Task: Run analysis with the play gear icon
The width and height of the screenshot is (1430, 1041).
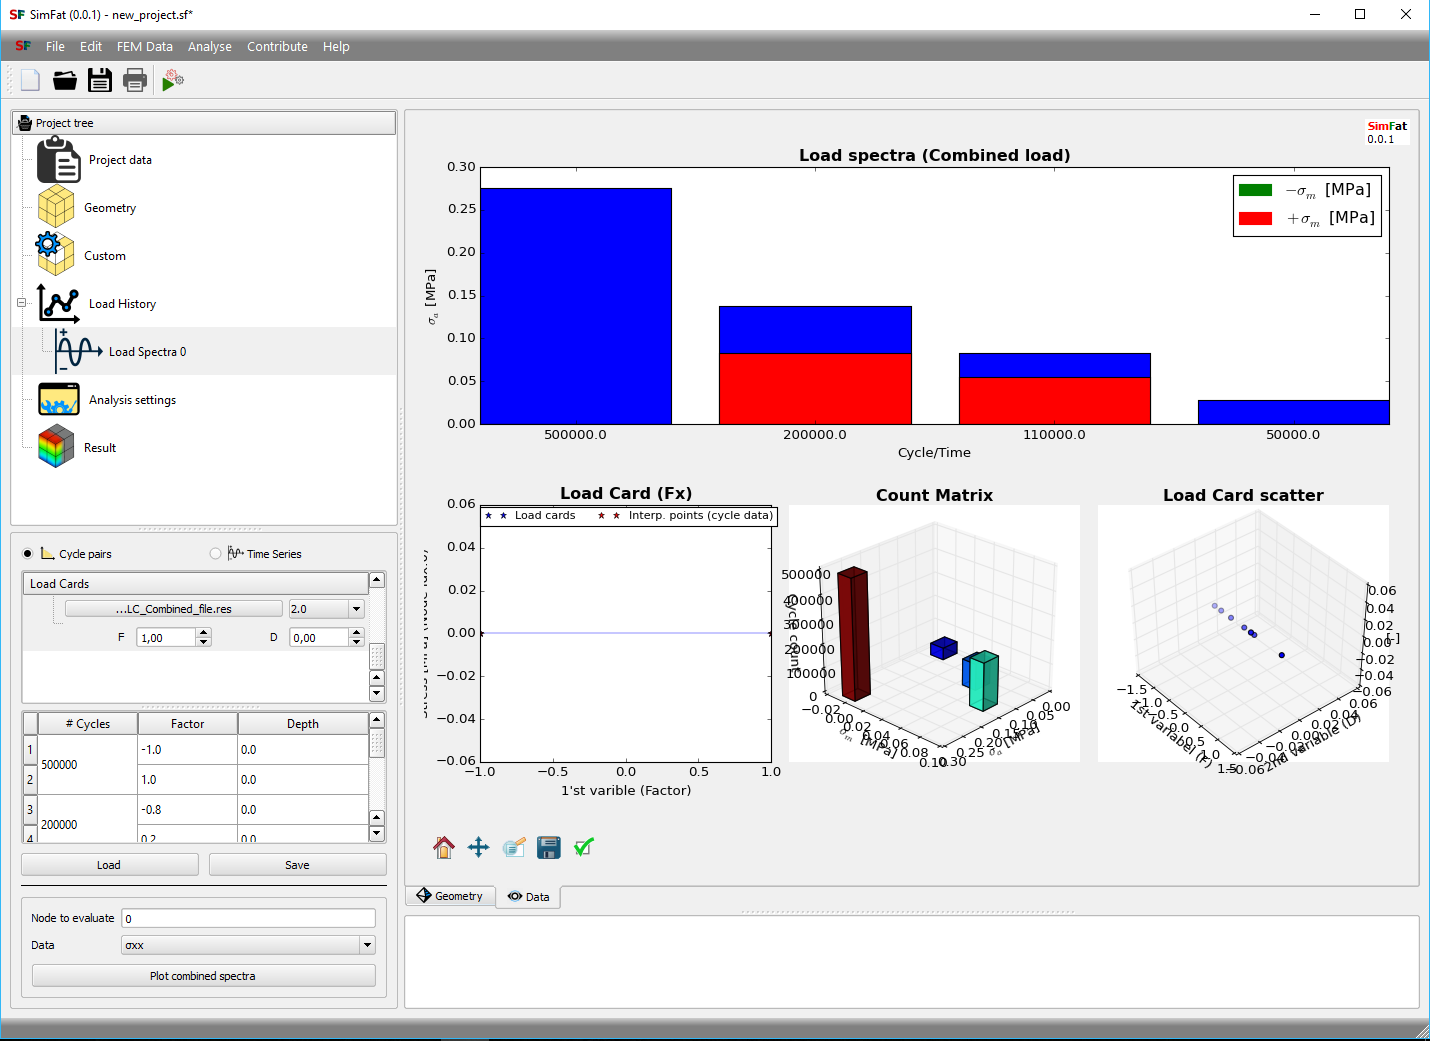Action: [x=172, y=80]
